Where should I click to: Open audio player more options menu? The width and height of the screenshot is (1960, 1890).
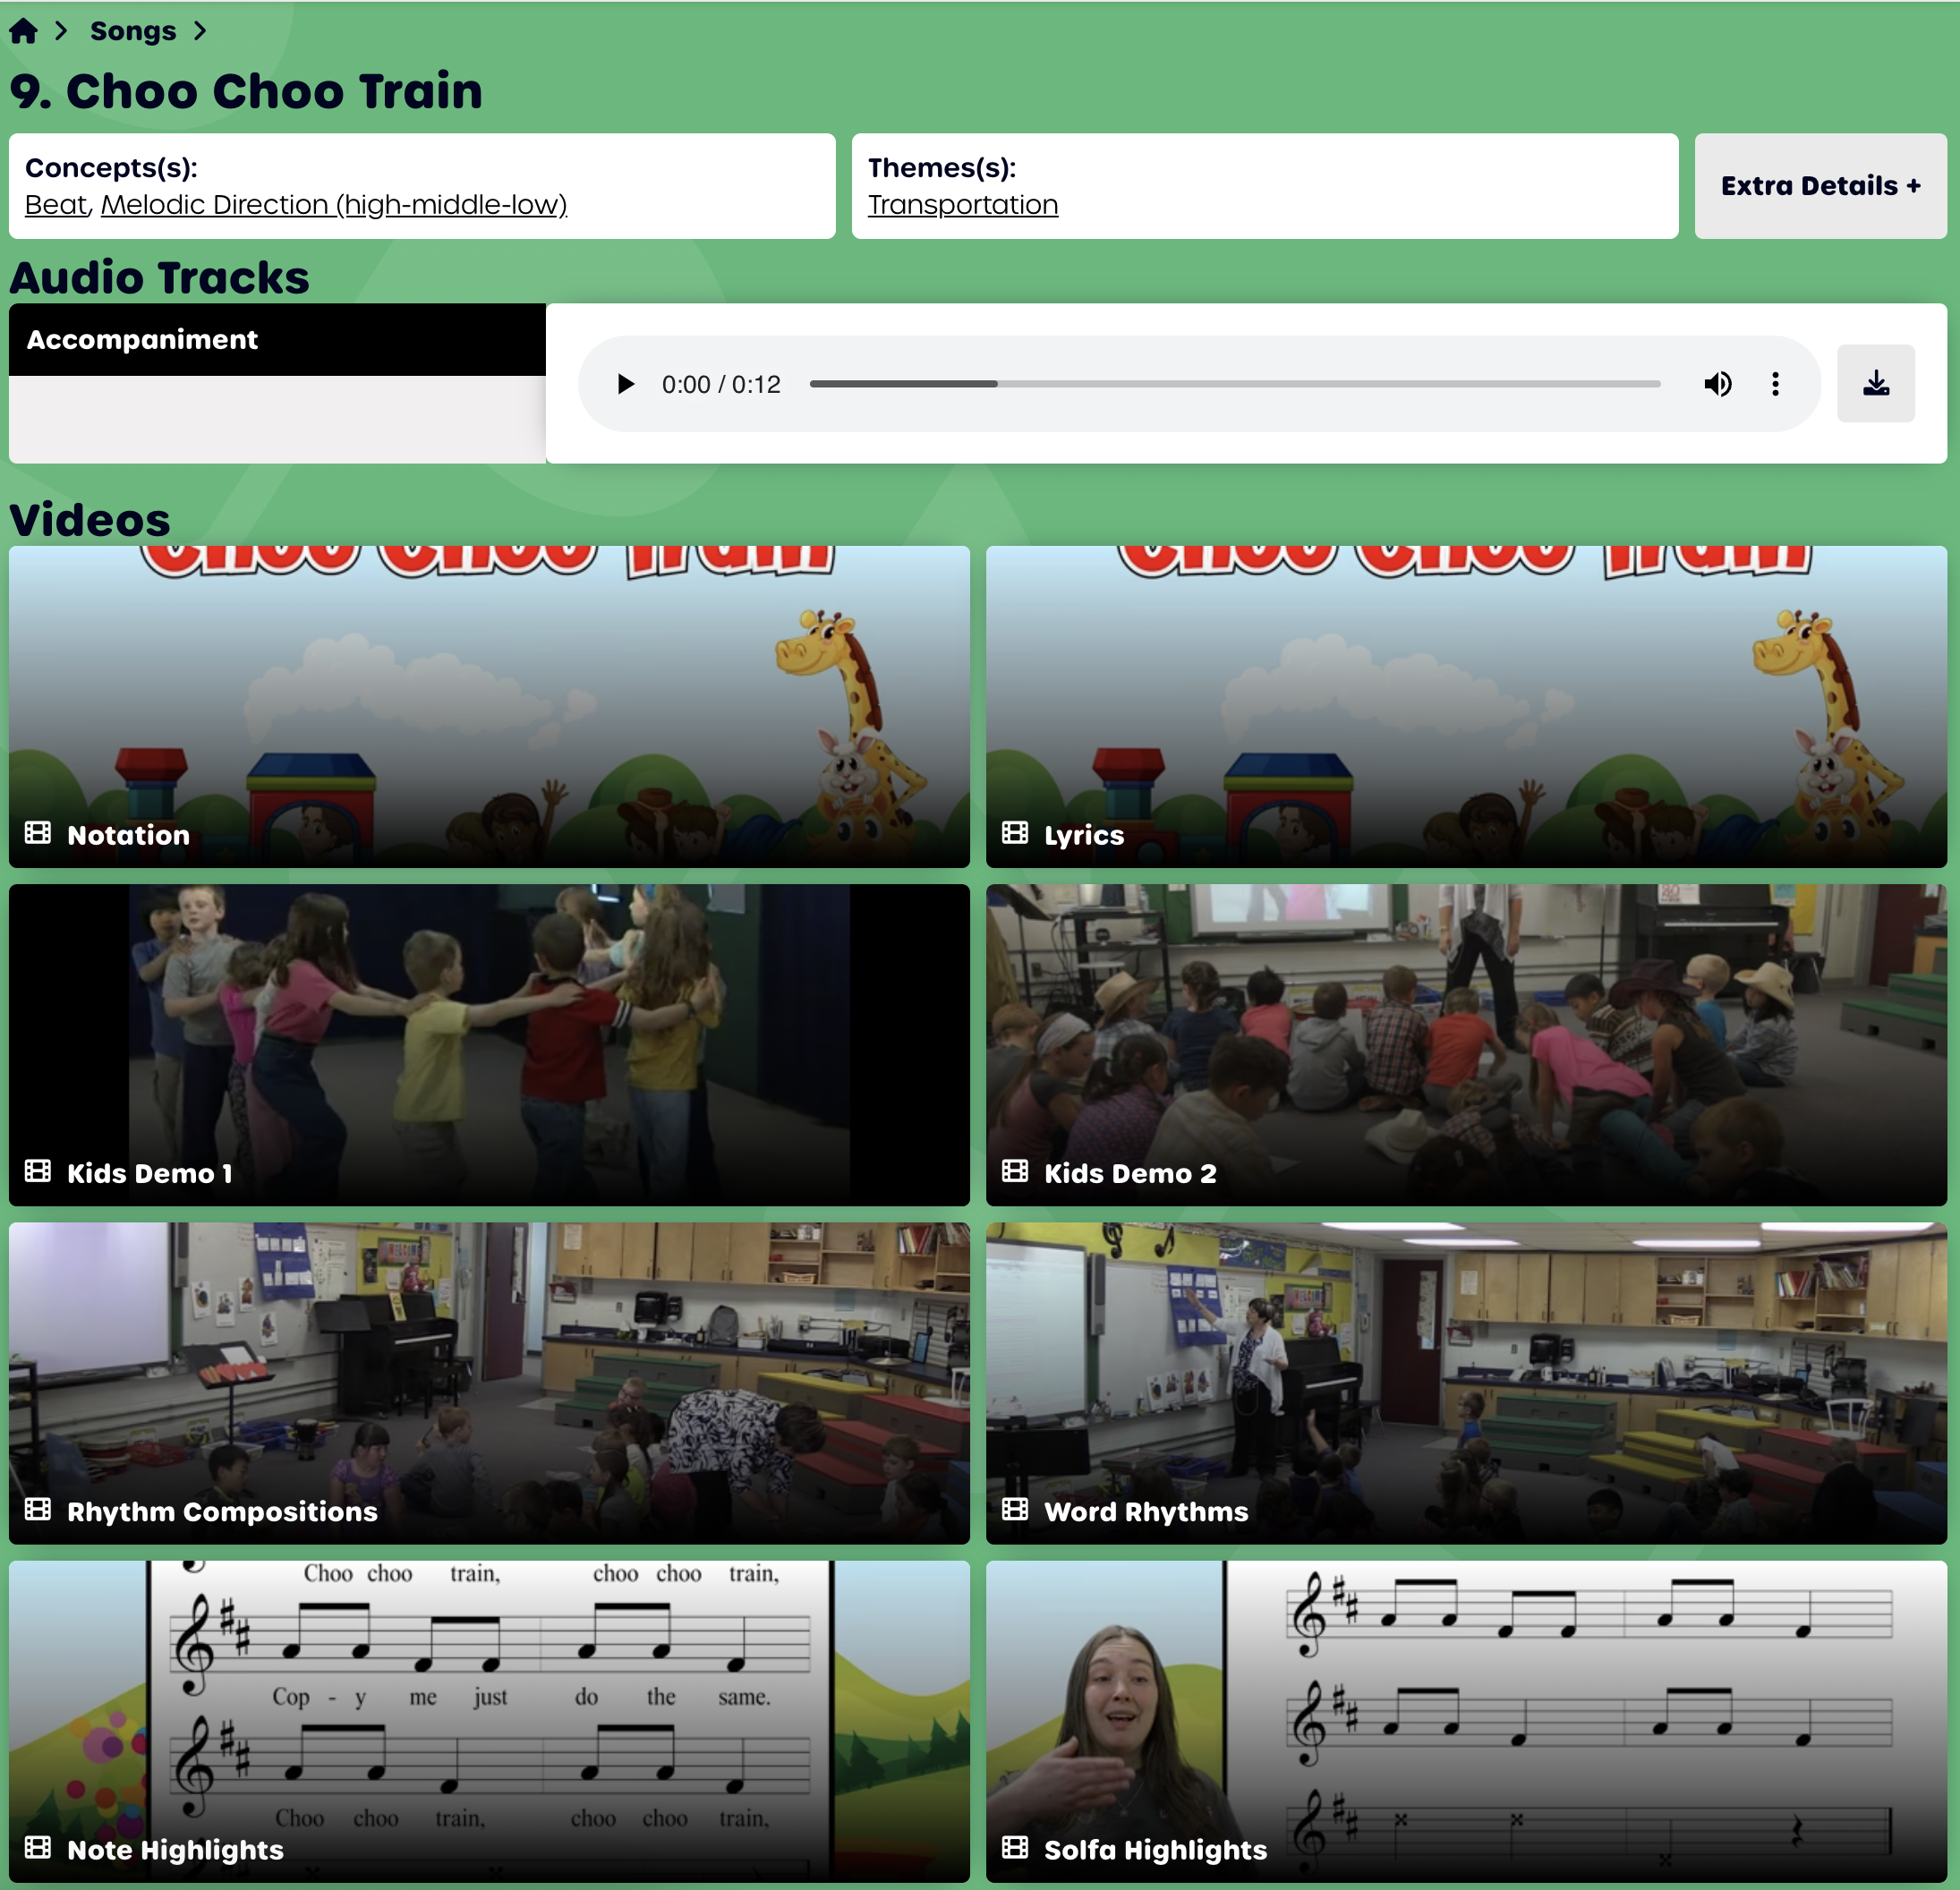[1775, 384]
